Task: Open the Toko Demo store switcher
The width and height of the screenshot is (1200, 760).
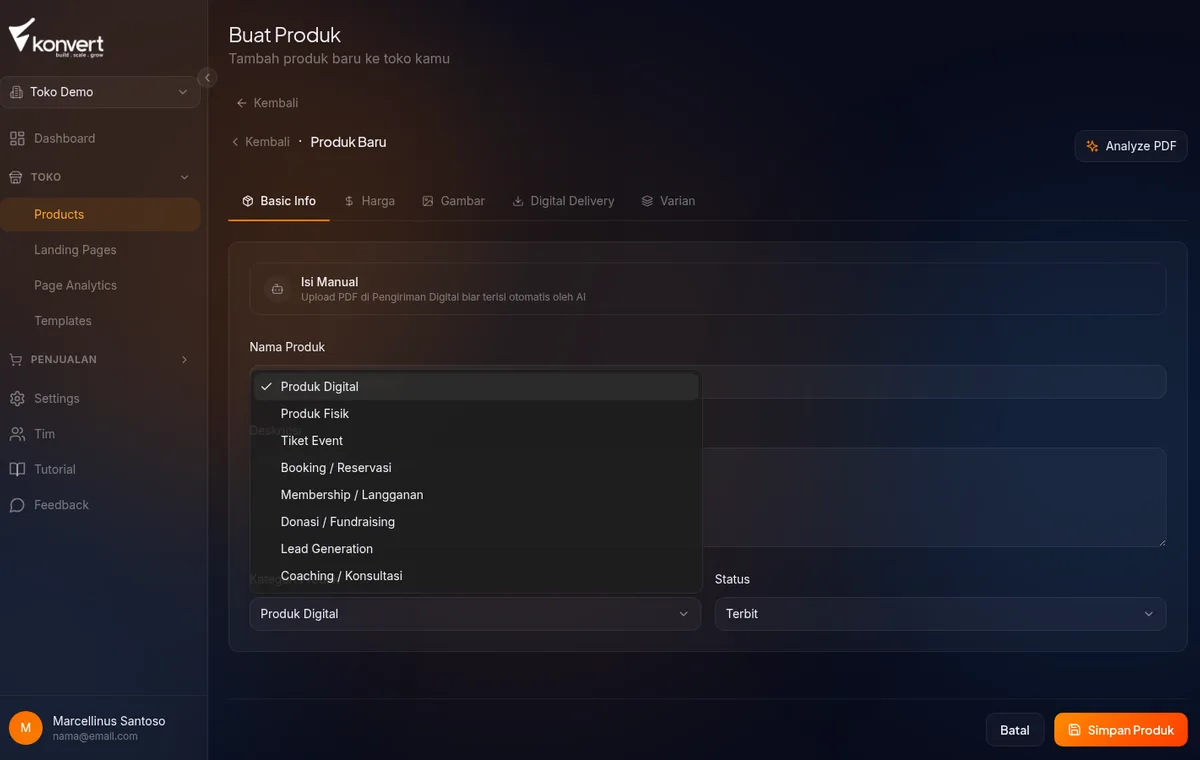Action: click(x=100, y=92)
